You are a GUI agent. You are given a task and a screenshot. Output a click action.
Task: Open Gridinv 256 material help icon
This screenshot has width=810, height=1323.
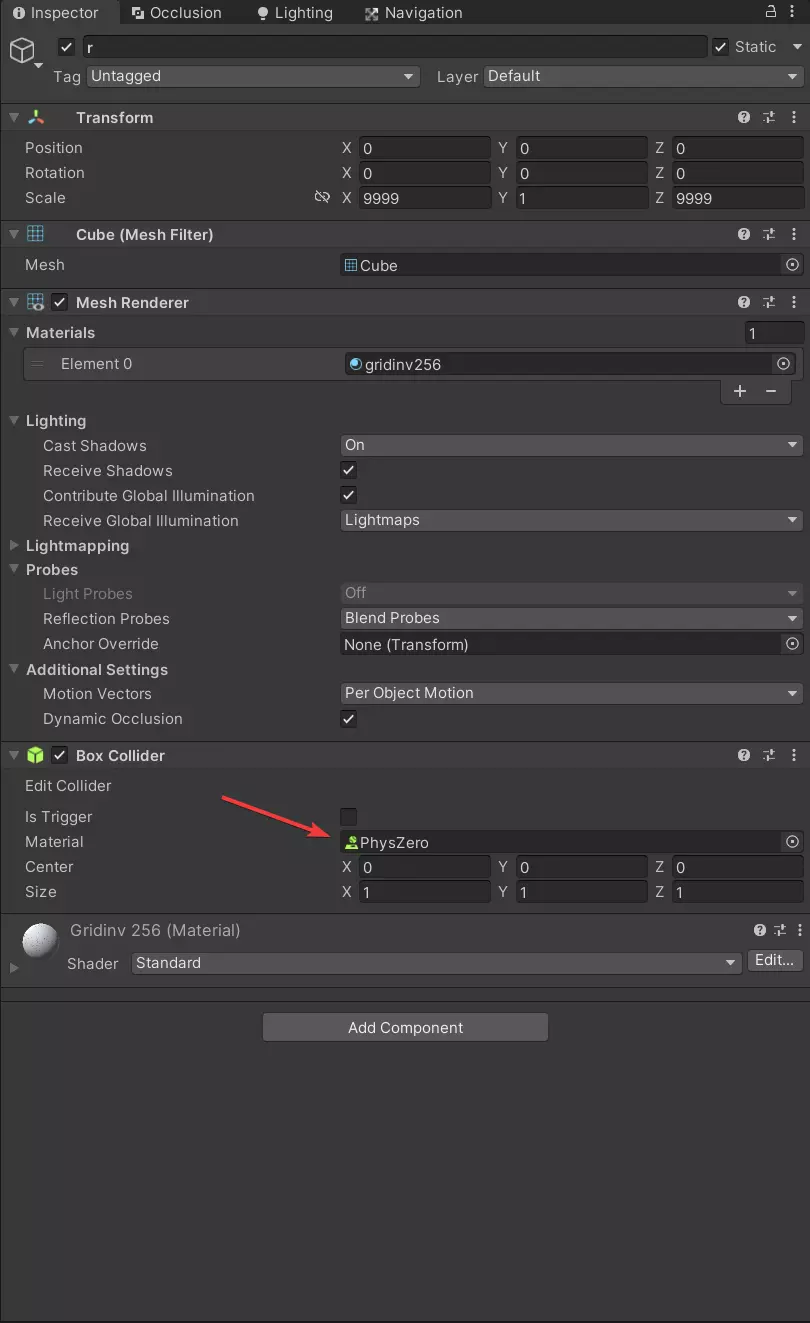(760, 931)
